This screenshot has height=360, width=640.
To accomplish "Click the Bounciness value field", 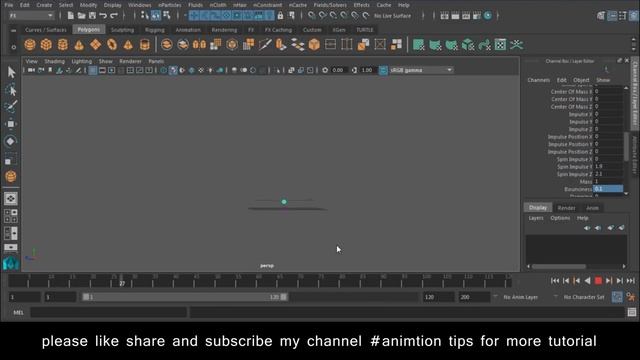I will pyautogui.click(x=608, y=189).
